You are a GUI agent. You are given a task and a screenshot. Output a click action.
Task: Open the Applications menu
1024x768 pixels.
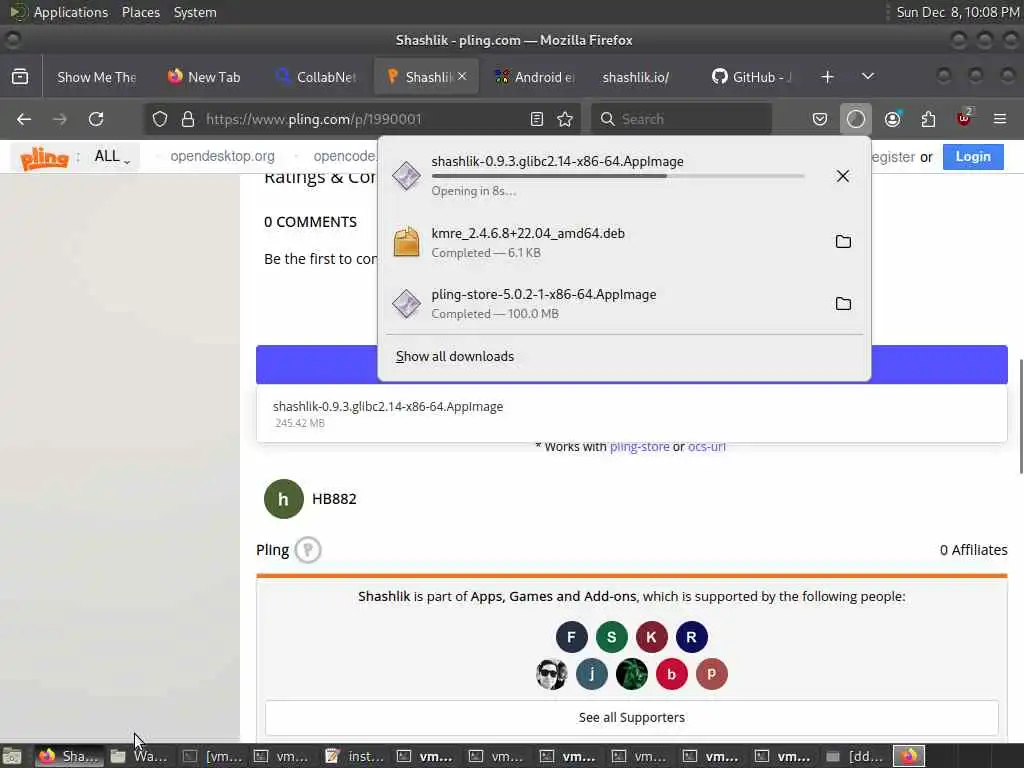tap(71, 12)
